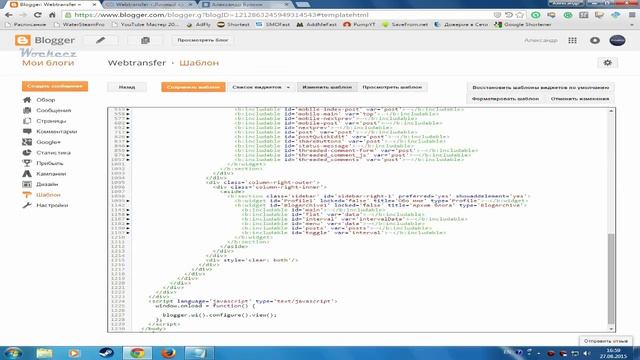Screen dimensions: 640x360
Task: Click orange Сохранить шаблон button
Action: click(x=193, y=87)
